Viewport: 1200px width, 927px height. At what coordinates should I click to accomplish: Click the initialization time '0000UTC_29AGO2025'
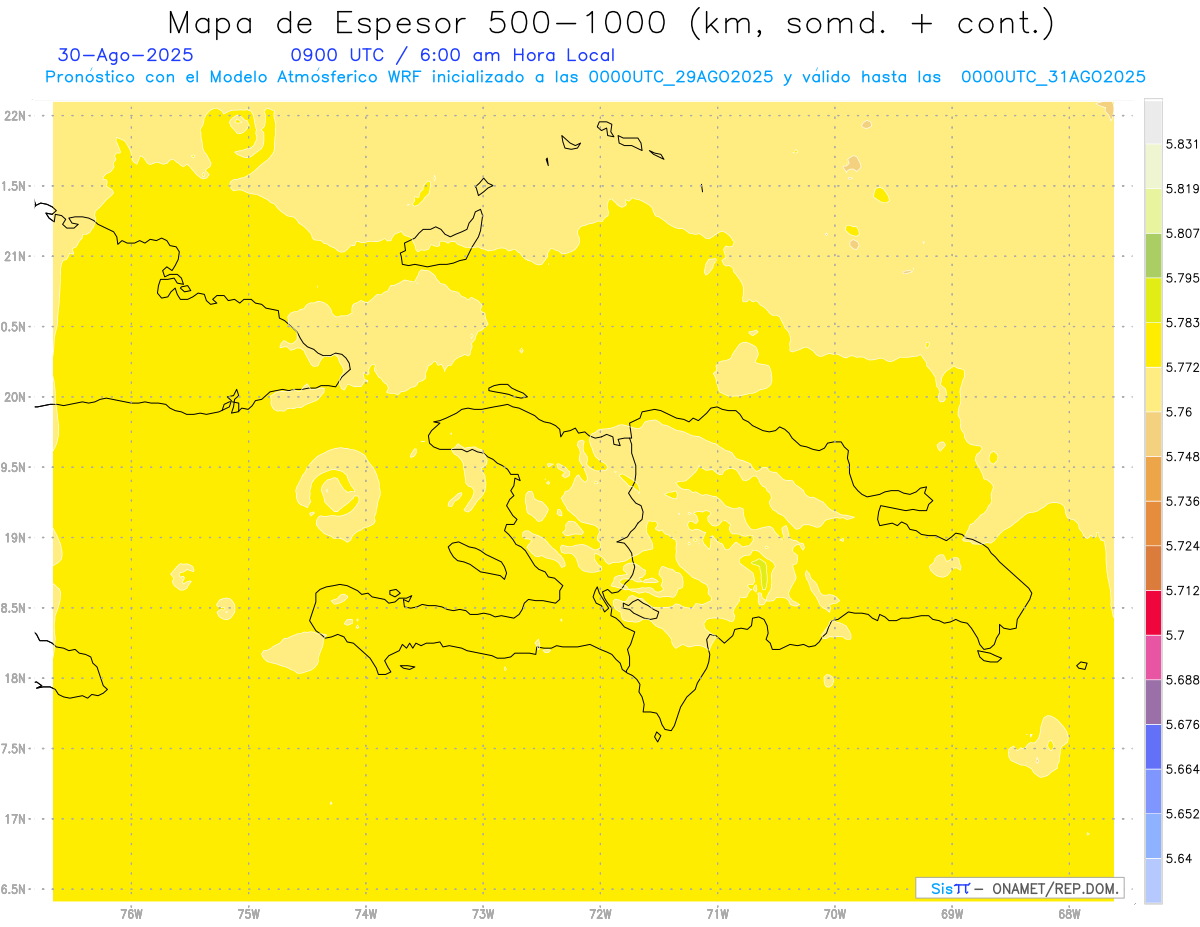(680, 77)
